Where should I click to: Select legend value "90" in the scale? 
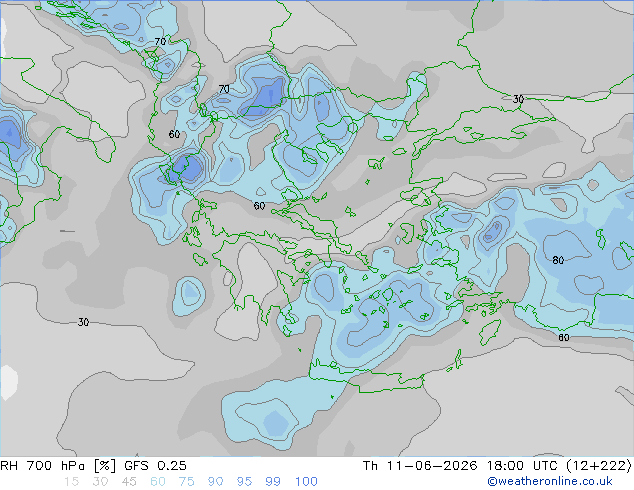pyautogui.click(x=215, y=482)
